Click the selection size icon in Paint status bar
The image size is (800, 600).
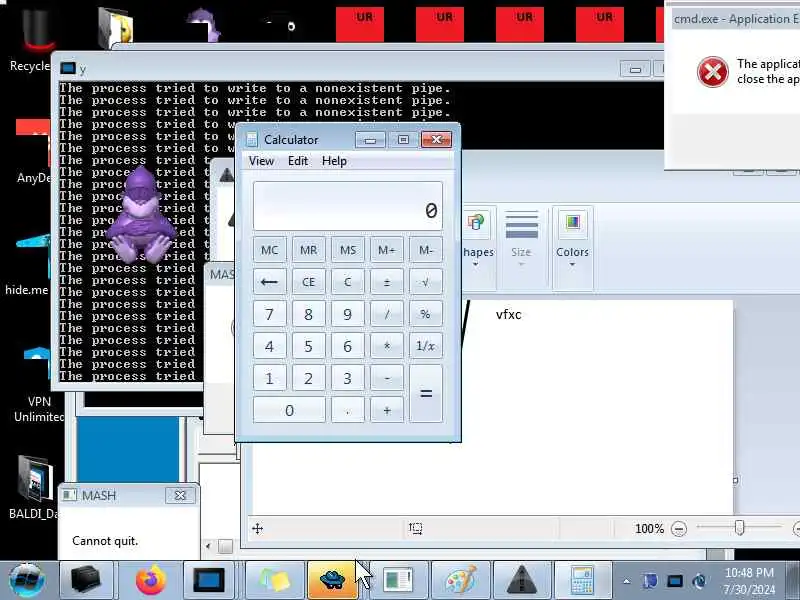[415, 529]
